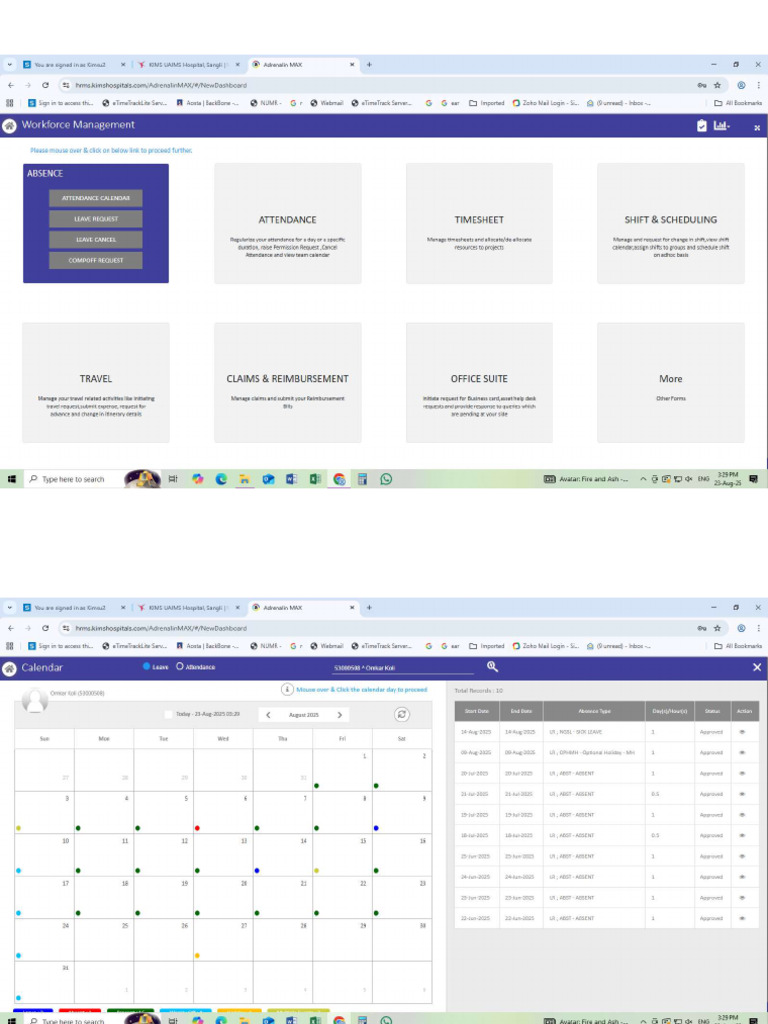Open the LEAVE CANCEL option under Absence
Viewport: 768px width, 1024px height.
click(x=95, y=240)
